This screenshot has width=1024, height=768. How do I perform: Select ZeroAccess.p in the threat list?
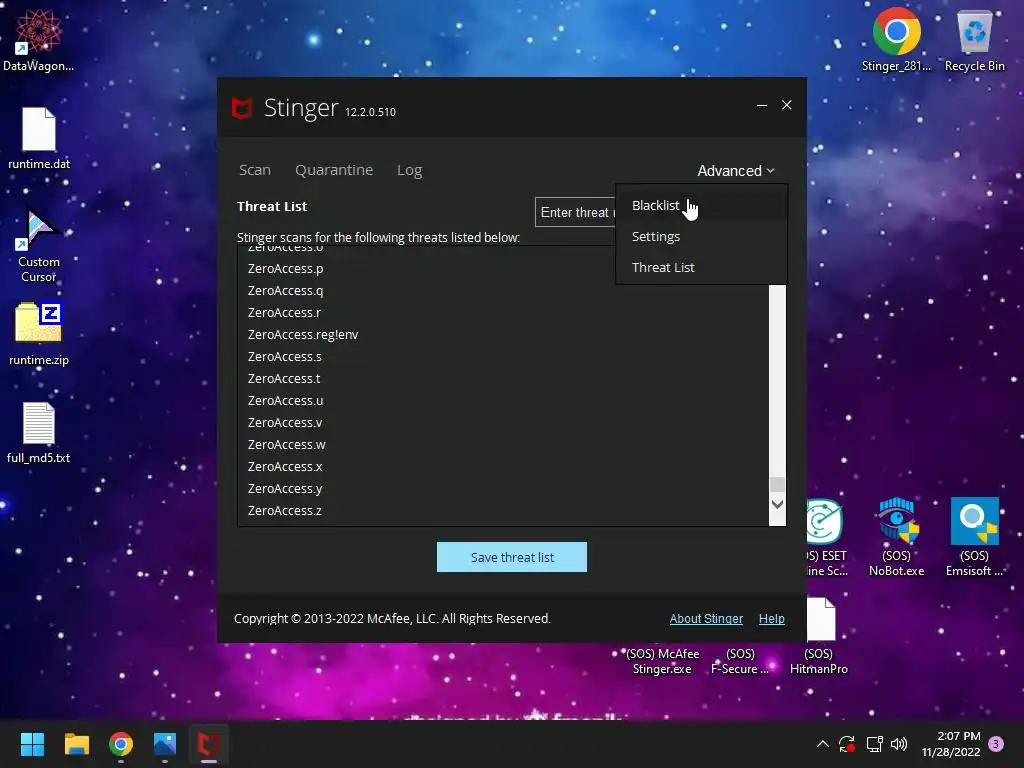[x=285, y=268]
